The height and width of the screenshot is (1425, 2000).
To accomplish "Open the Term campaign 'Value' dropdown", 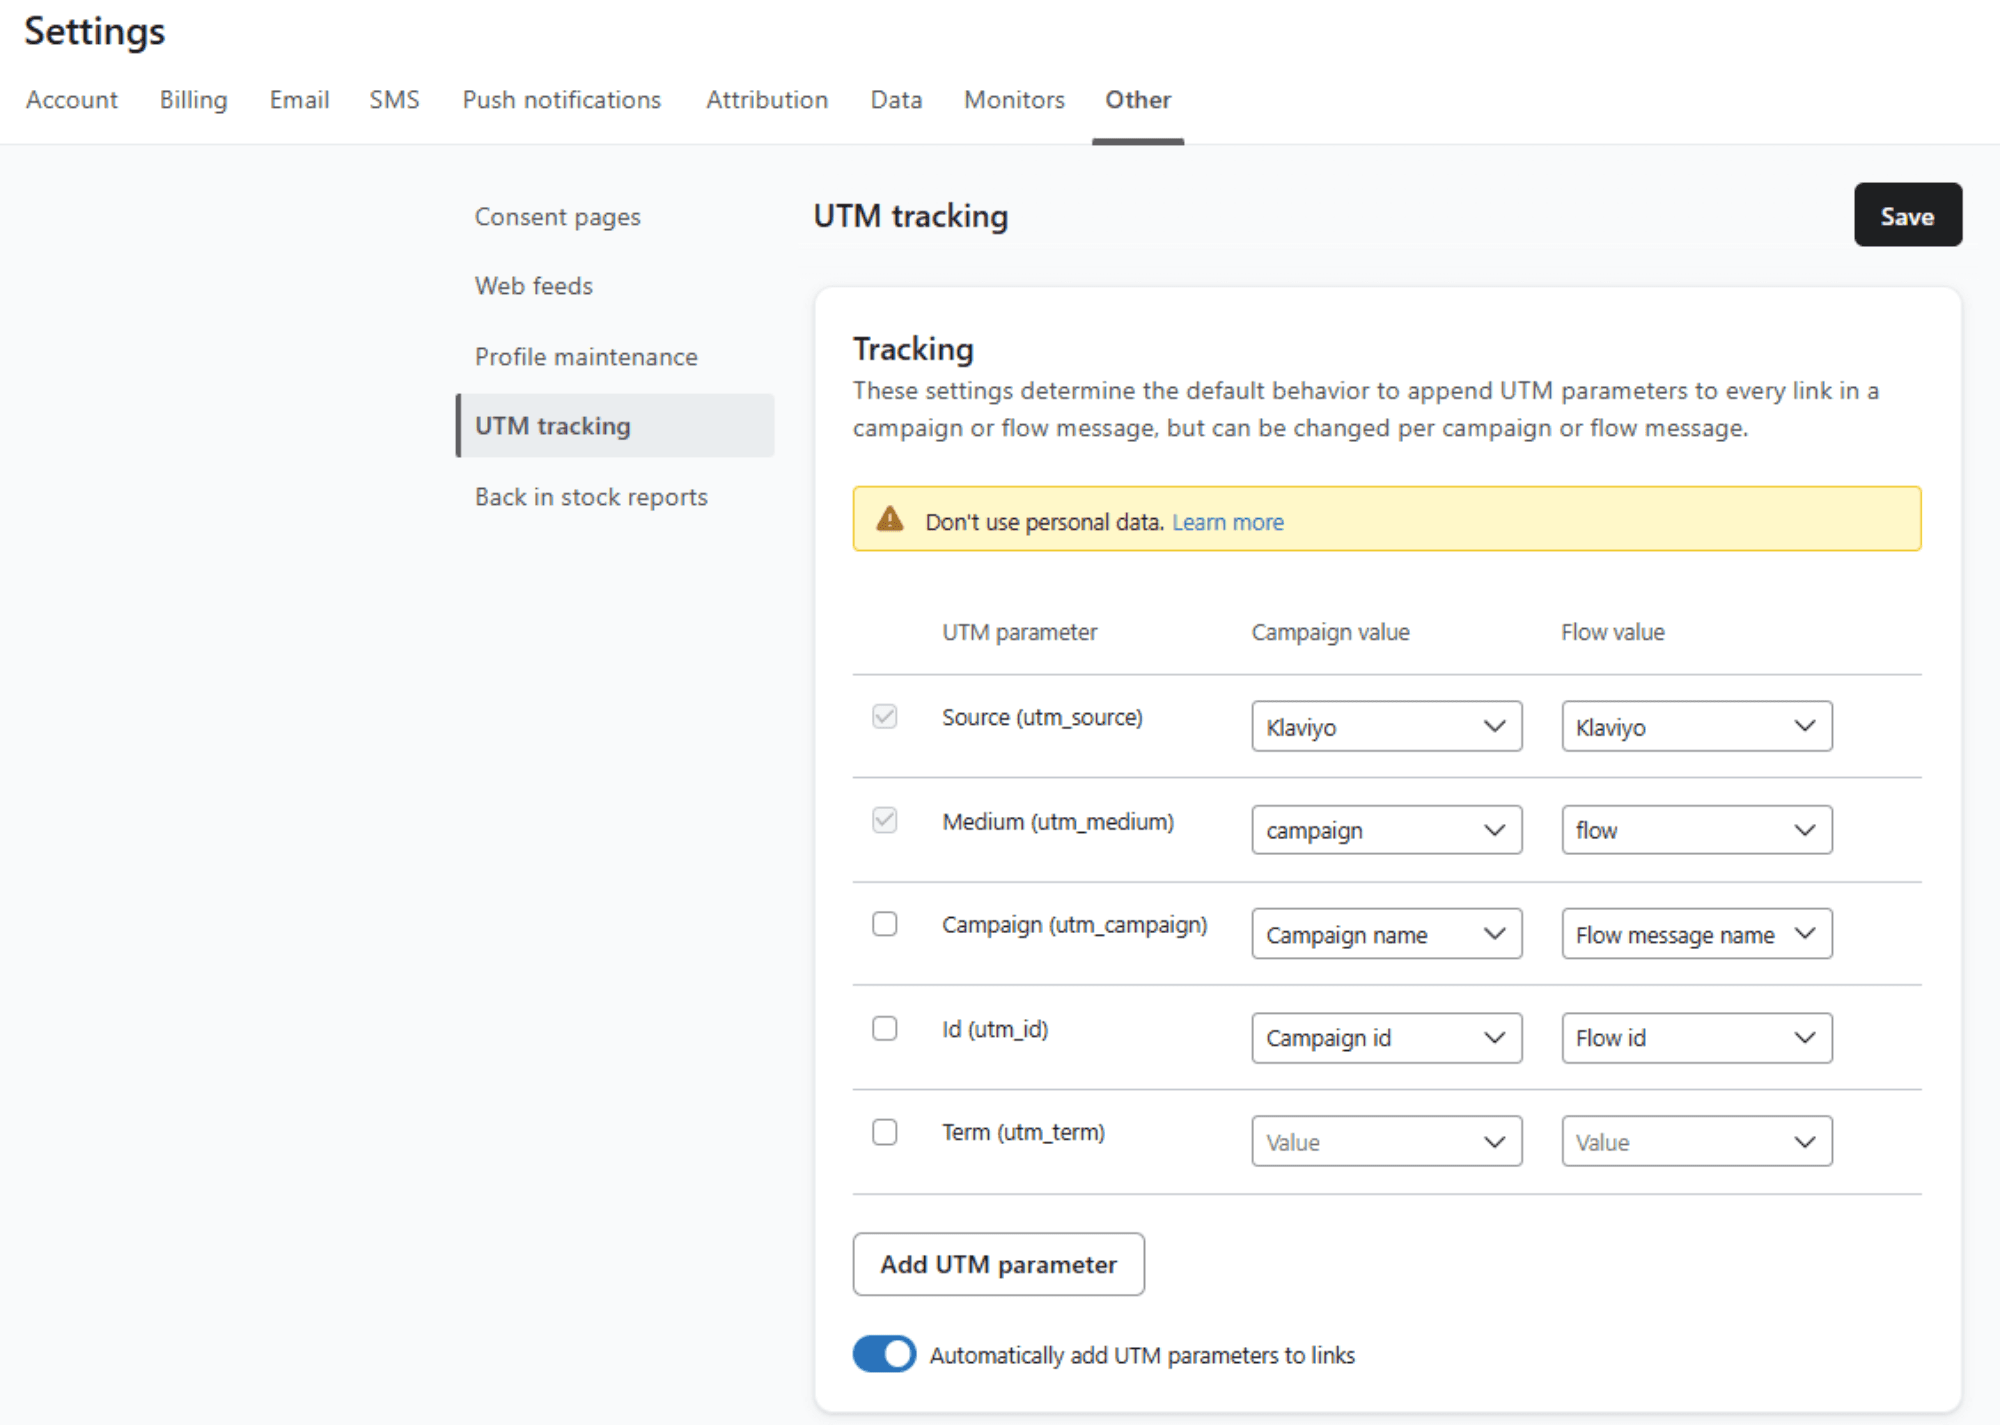I will (1386, 1142).
